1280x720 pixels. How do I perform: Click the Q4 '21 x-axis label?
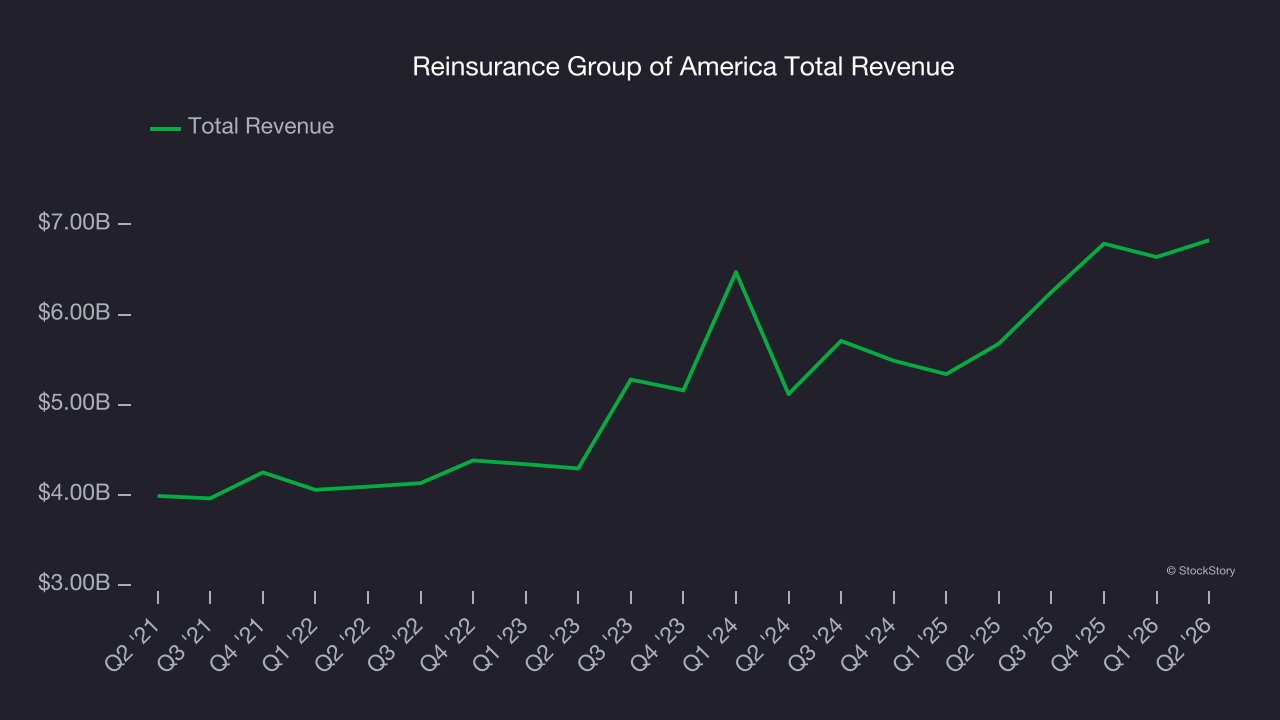click(x=240, y=643)
